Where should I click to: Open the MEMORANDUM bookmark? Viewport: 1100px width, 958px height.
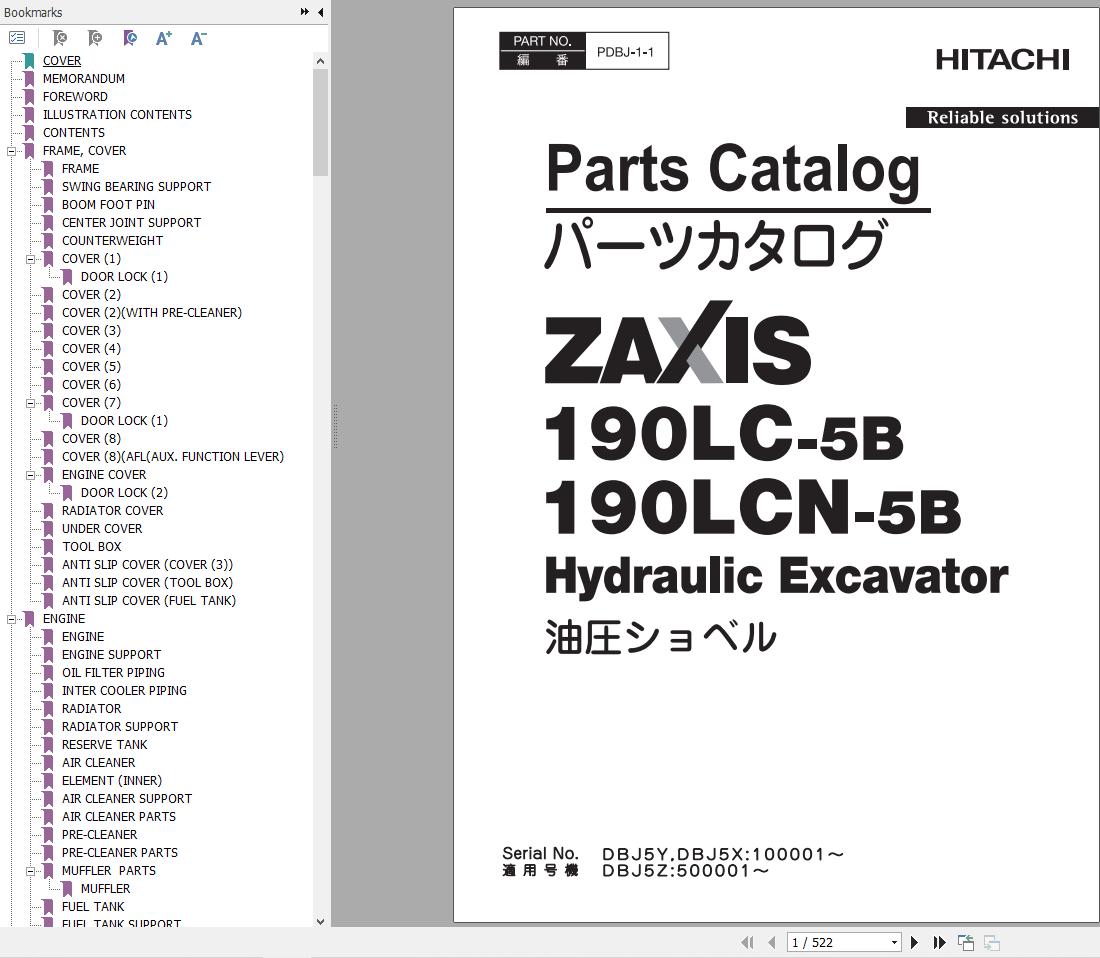point(83,79)
